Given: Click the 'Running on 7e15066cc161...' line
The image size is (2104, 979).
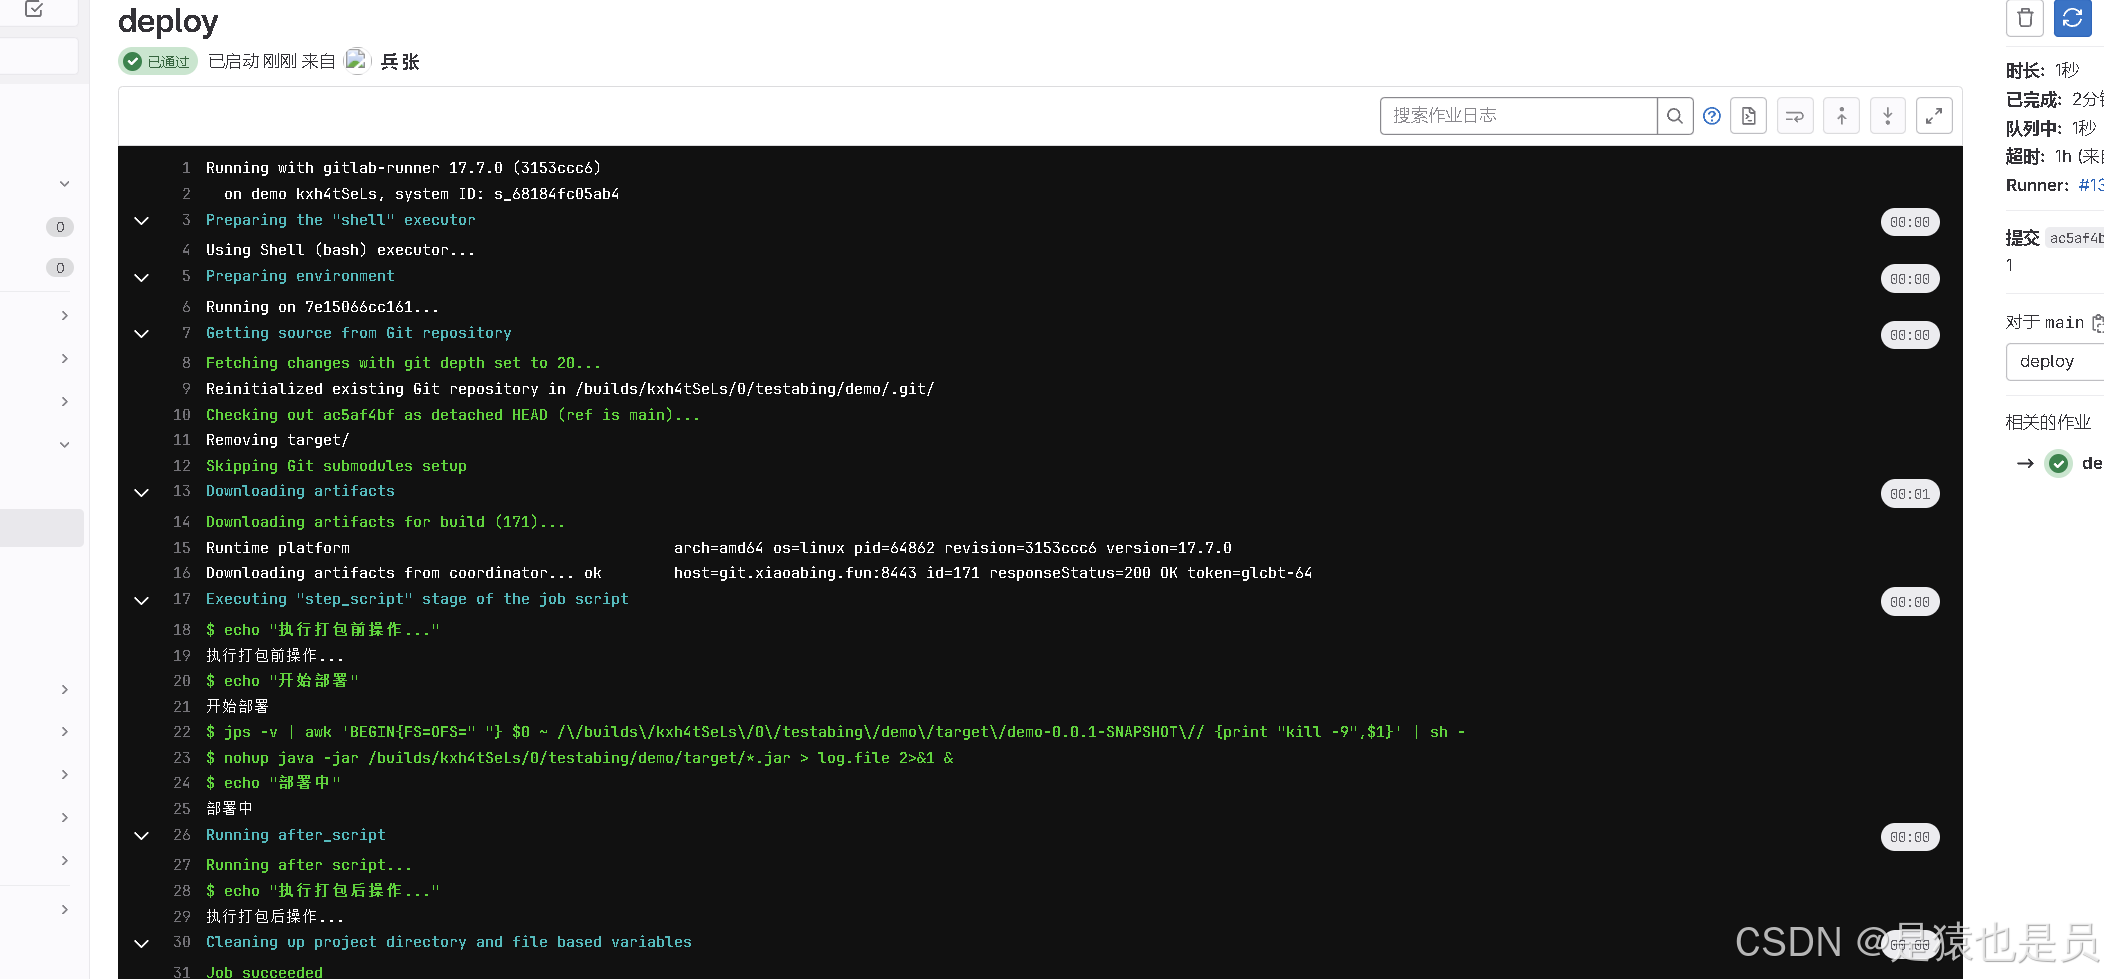Looking at the screenshot, I should point(322,307).
